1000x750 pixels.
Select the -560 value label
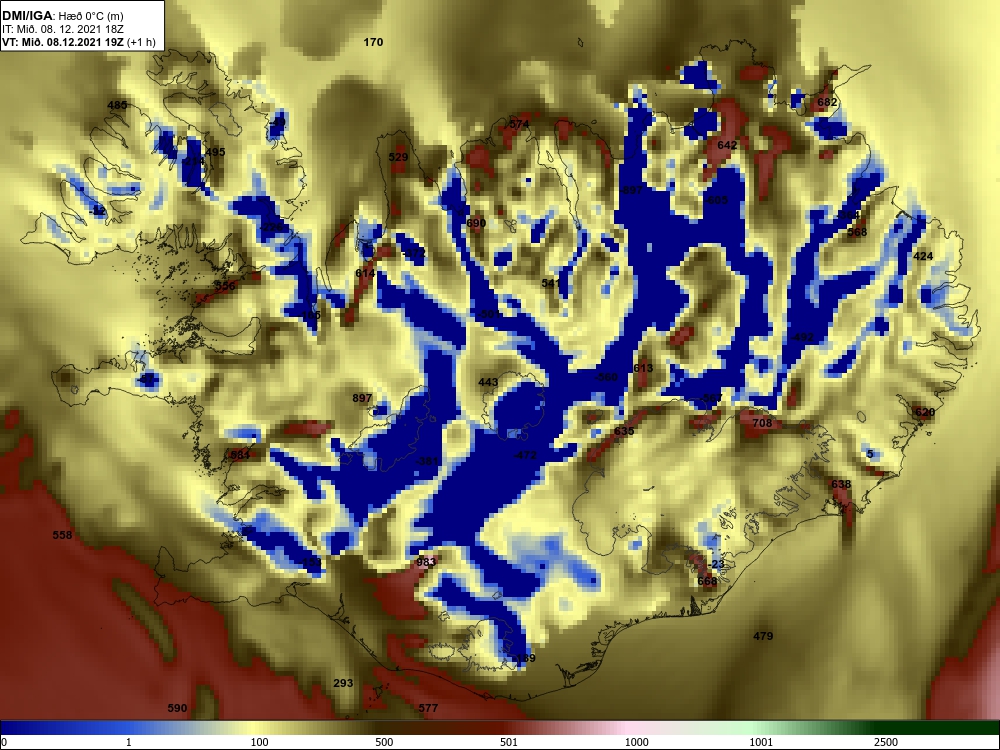[606, 377]
